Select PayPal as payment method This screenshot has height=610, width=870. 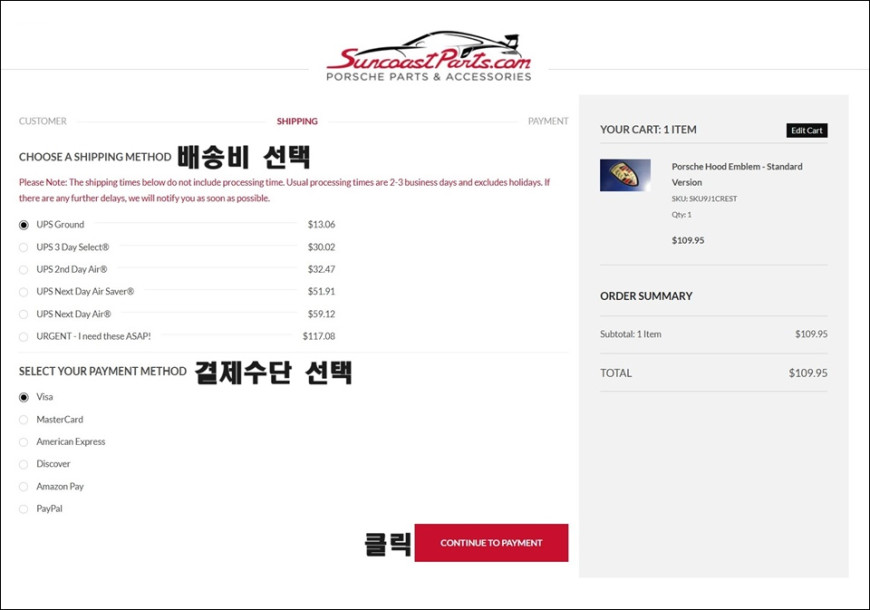click(23, 509)
